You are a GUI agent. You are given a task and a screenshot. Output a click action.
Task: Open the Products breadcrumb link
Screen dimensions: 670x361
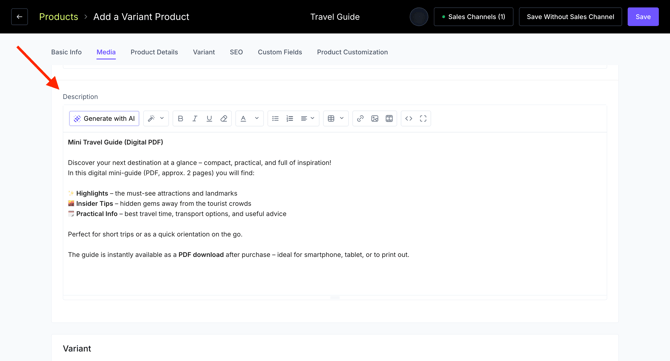click(x=59, y=17)
